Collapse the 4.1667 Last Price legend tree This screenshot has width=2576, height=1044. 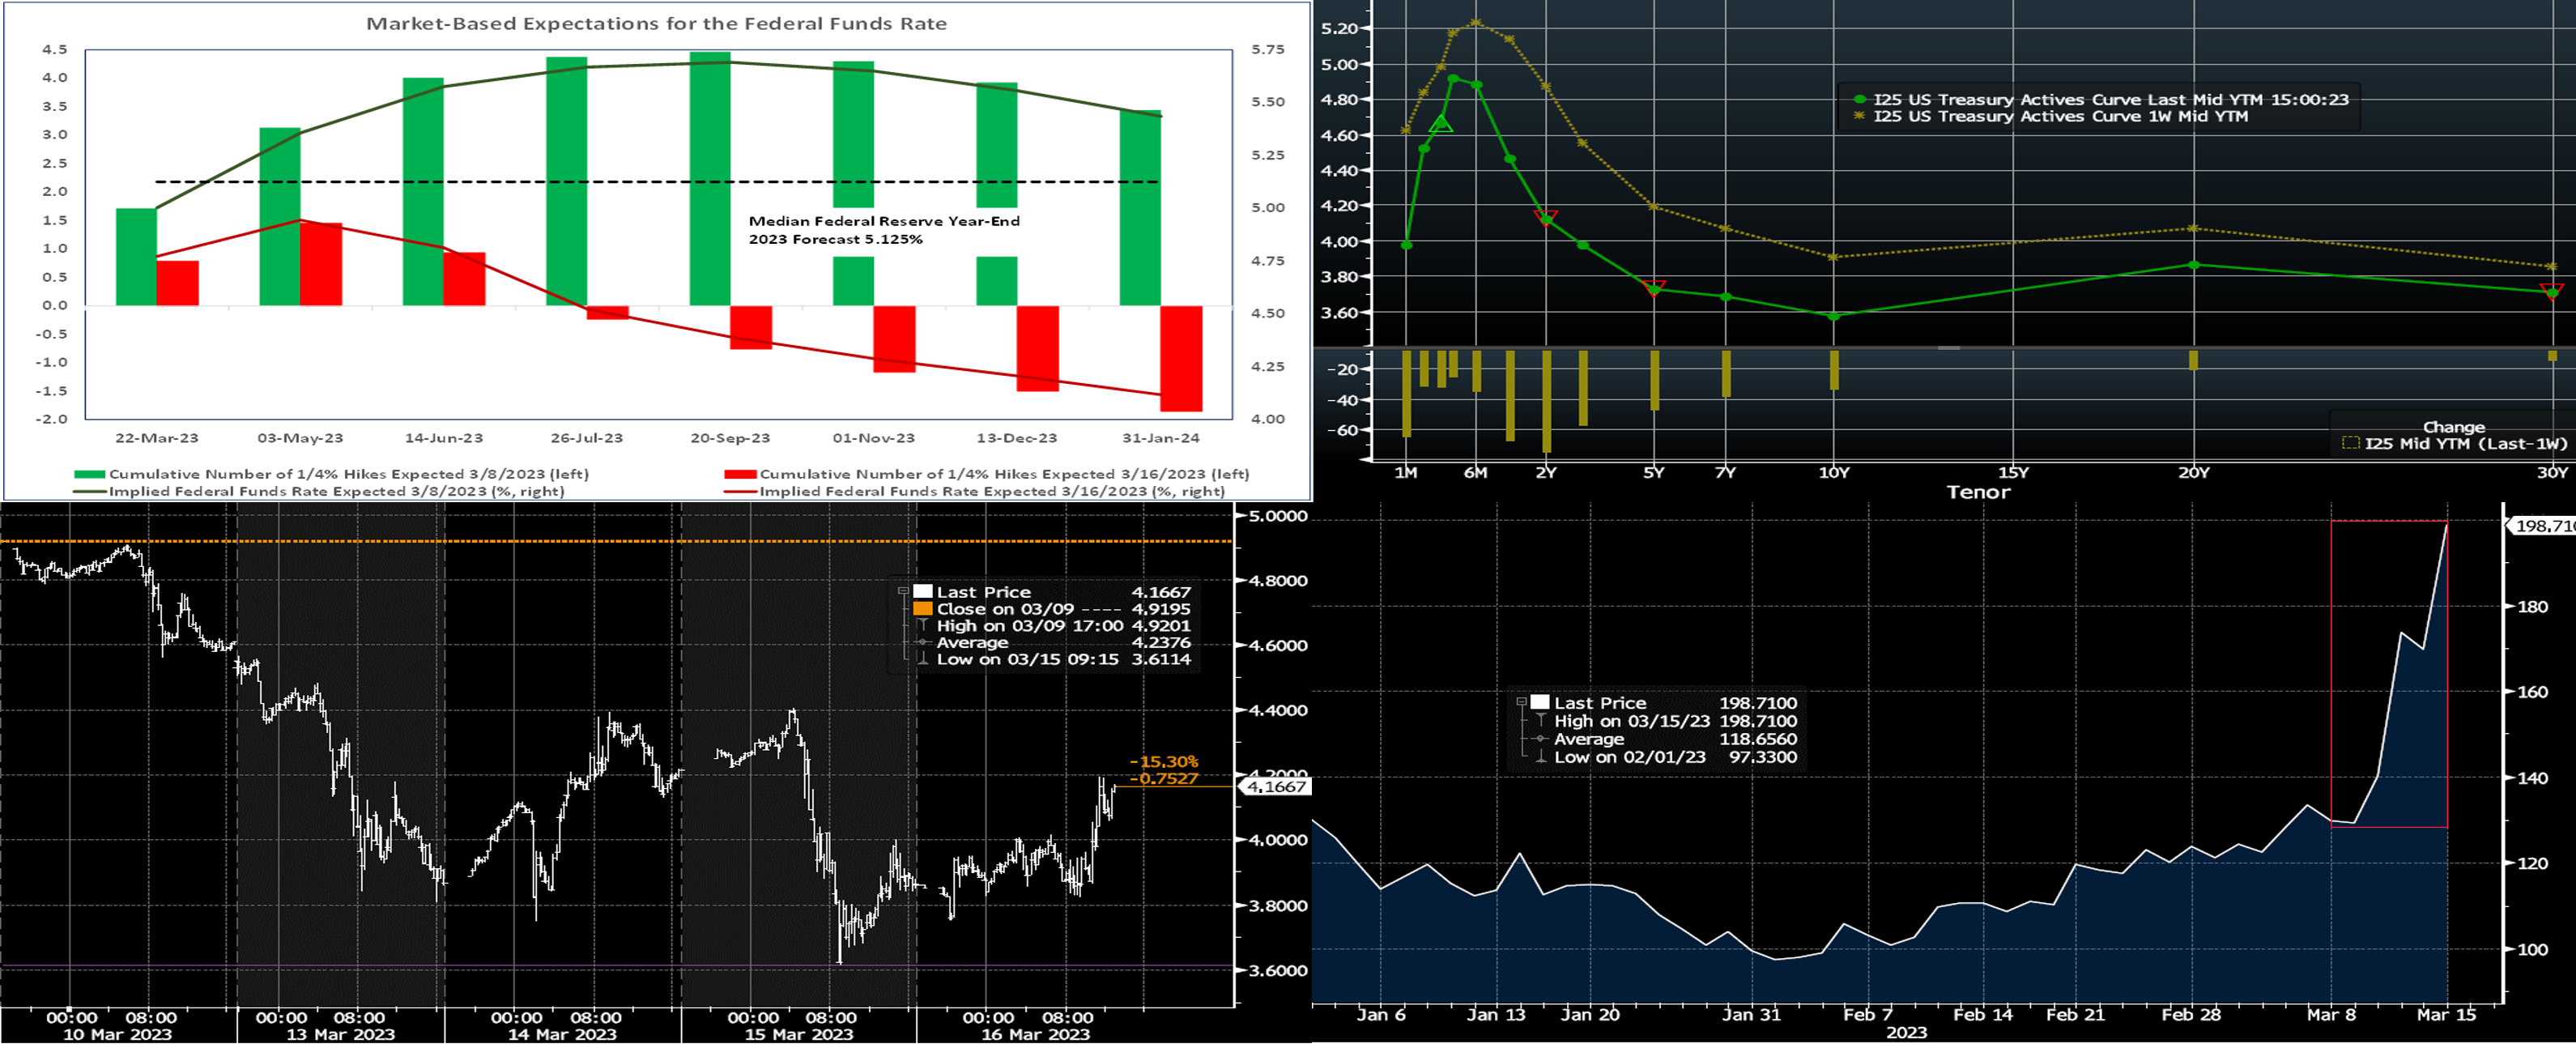tap(903, 591)
